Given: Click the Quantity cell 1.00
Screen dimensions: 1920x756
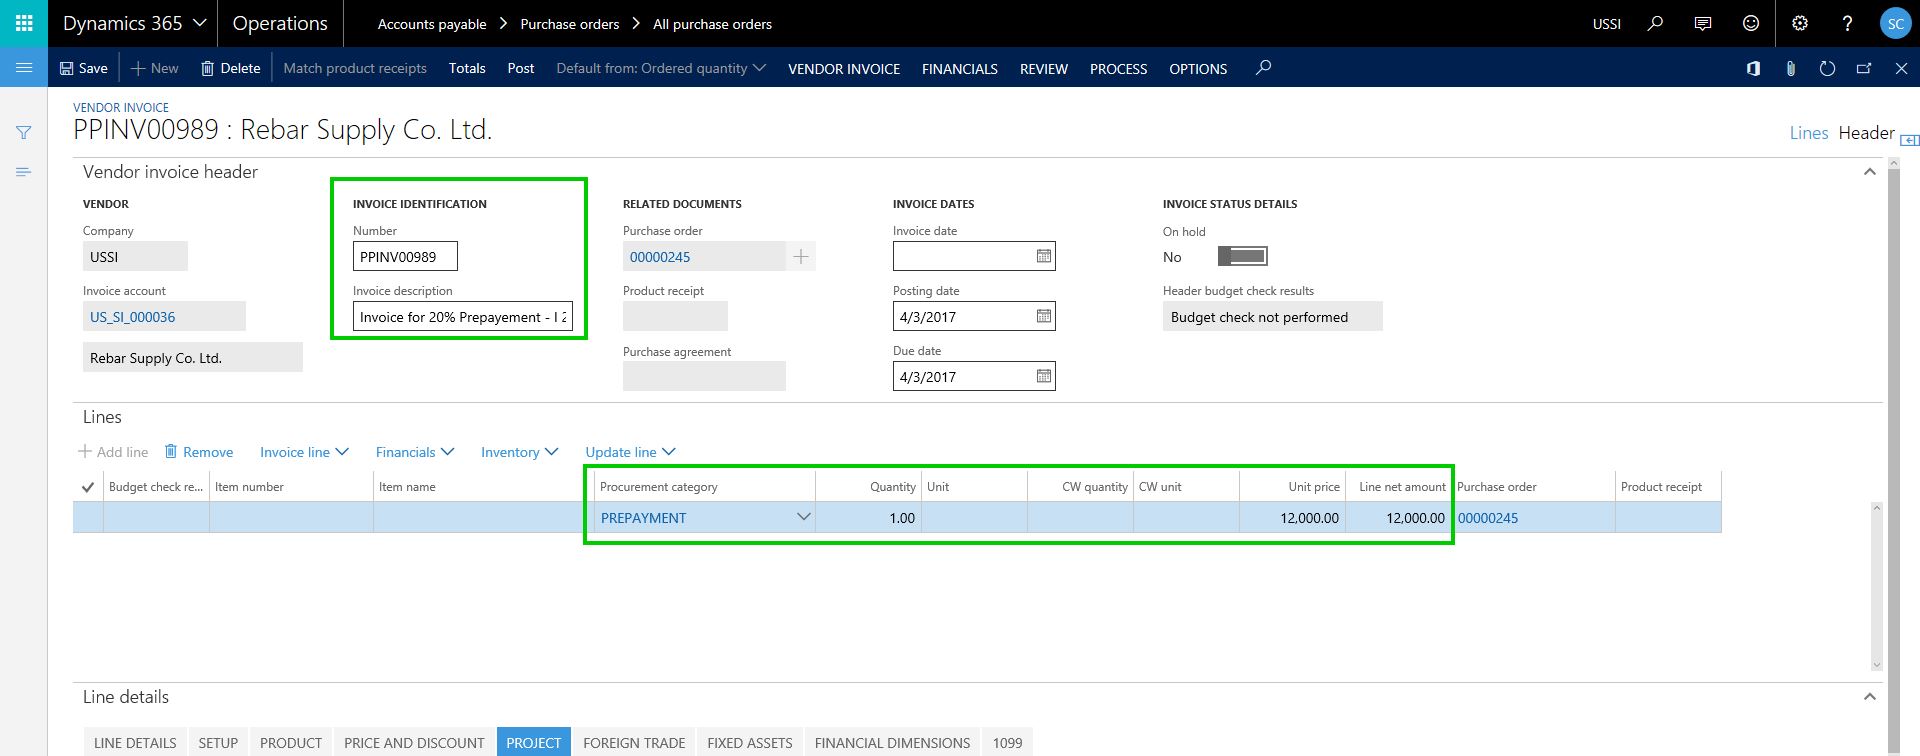Looking at the screenshot, I should [868, 518].
